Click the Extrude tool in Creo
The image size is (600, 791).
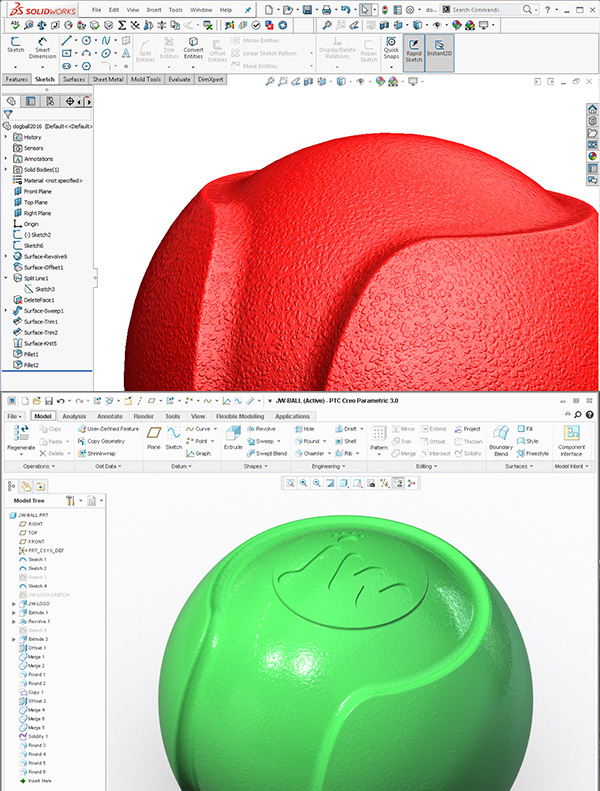coord(233,437)
